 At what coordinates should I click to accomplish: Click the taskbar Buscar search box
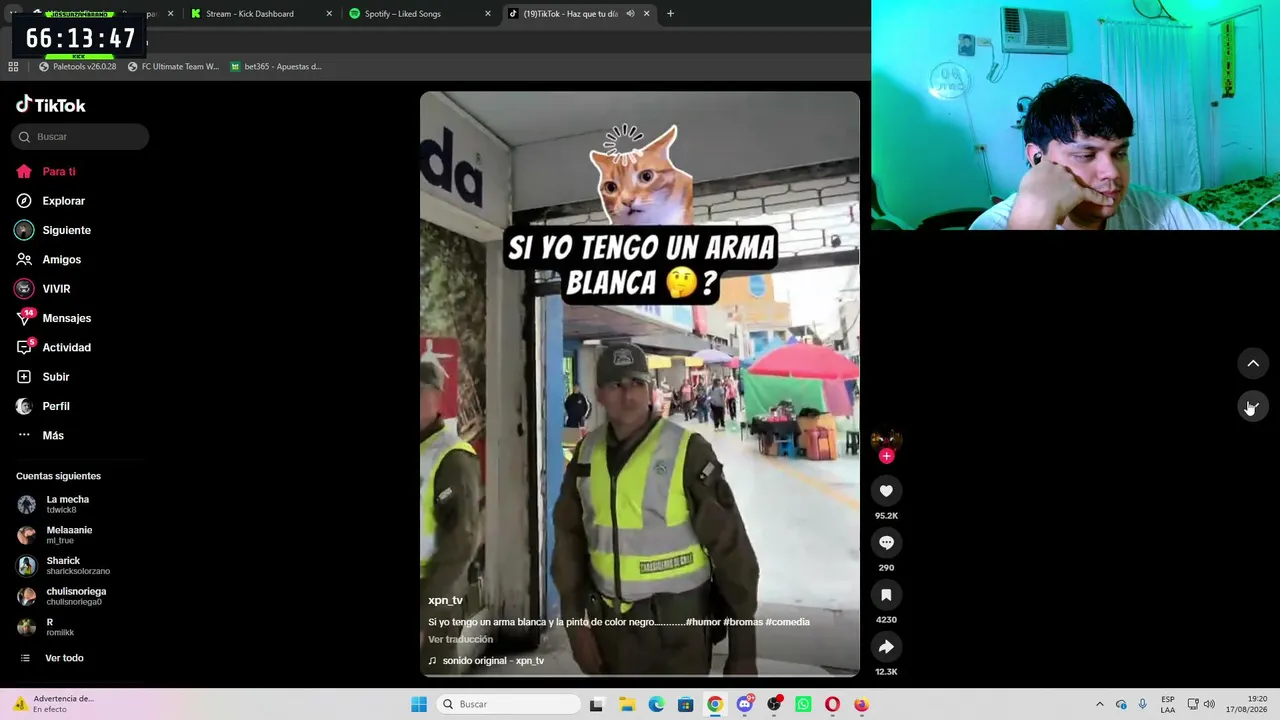(x=509, y=704)
